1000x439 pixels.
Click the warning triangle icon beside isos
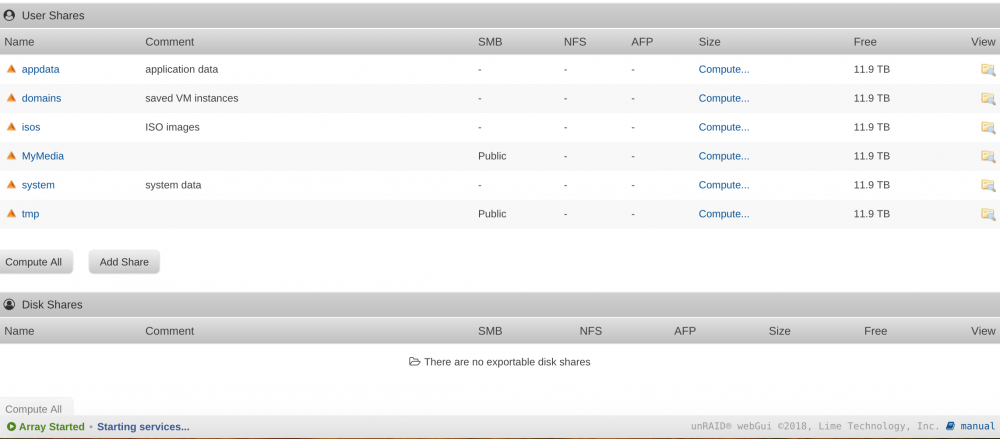pos(11,126)
